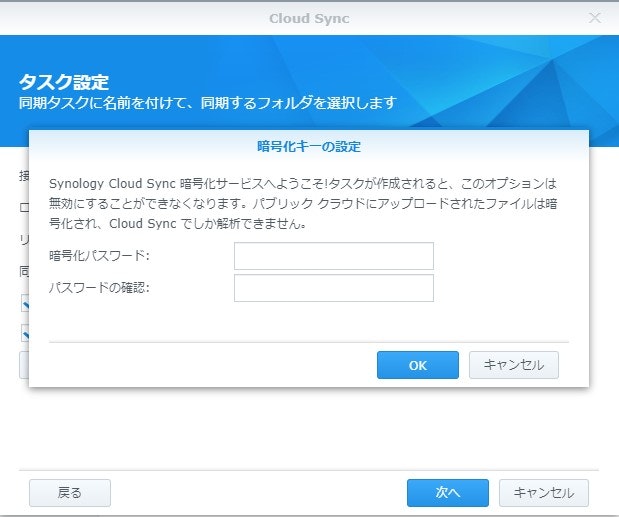The width and height of the screenshot is (619, 517).
Task: Click the パスワードの確認 input field
Action: [334, 288]
